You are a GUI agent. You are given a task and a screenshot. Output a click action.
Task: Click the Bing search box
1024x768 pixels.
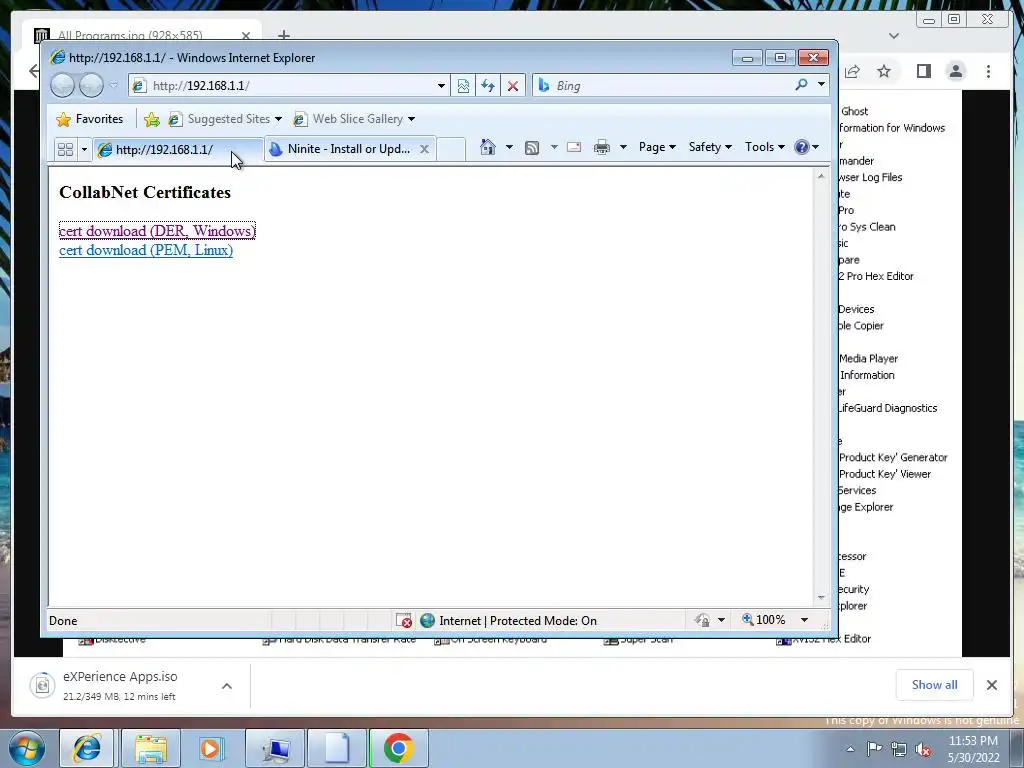click(662, 86)
